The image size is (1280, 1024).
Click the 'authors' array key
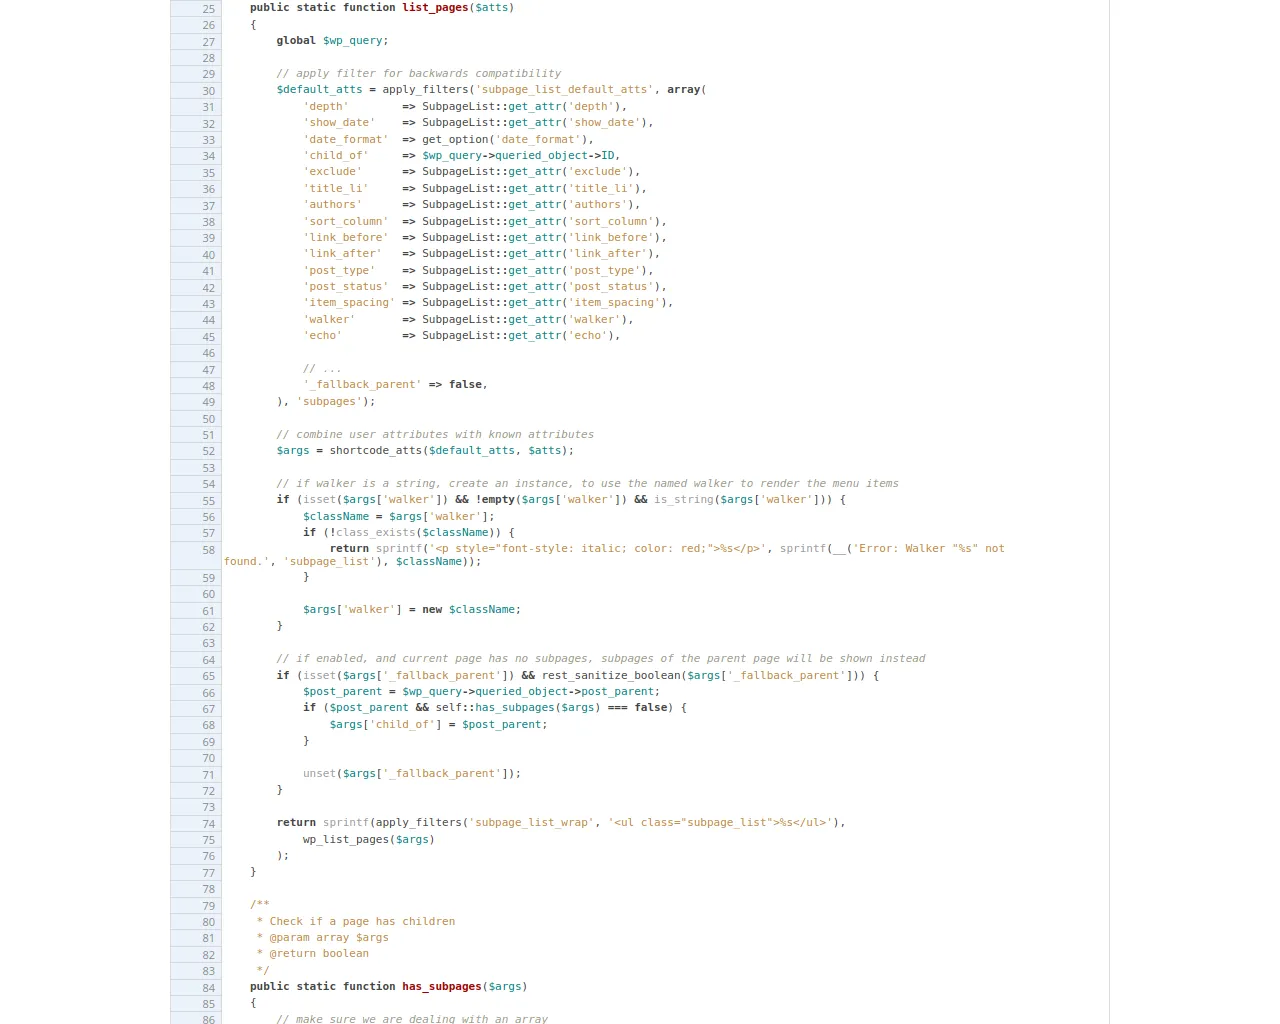click(332, 204)
